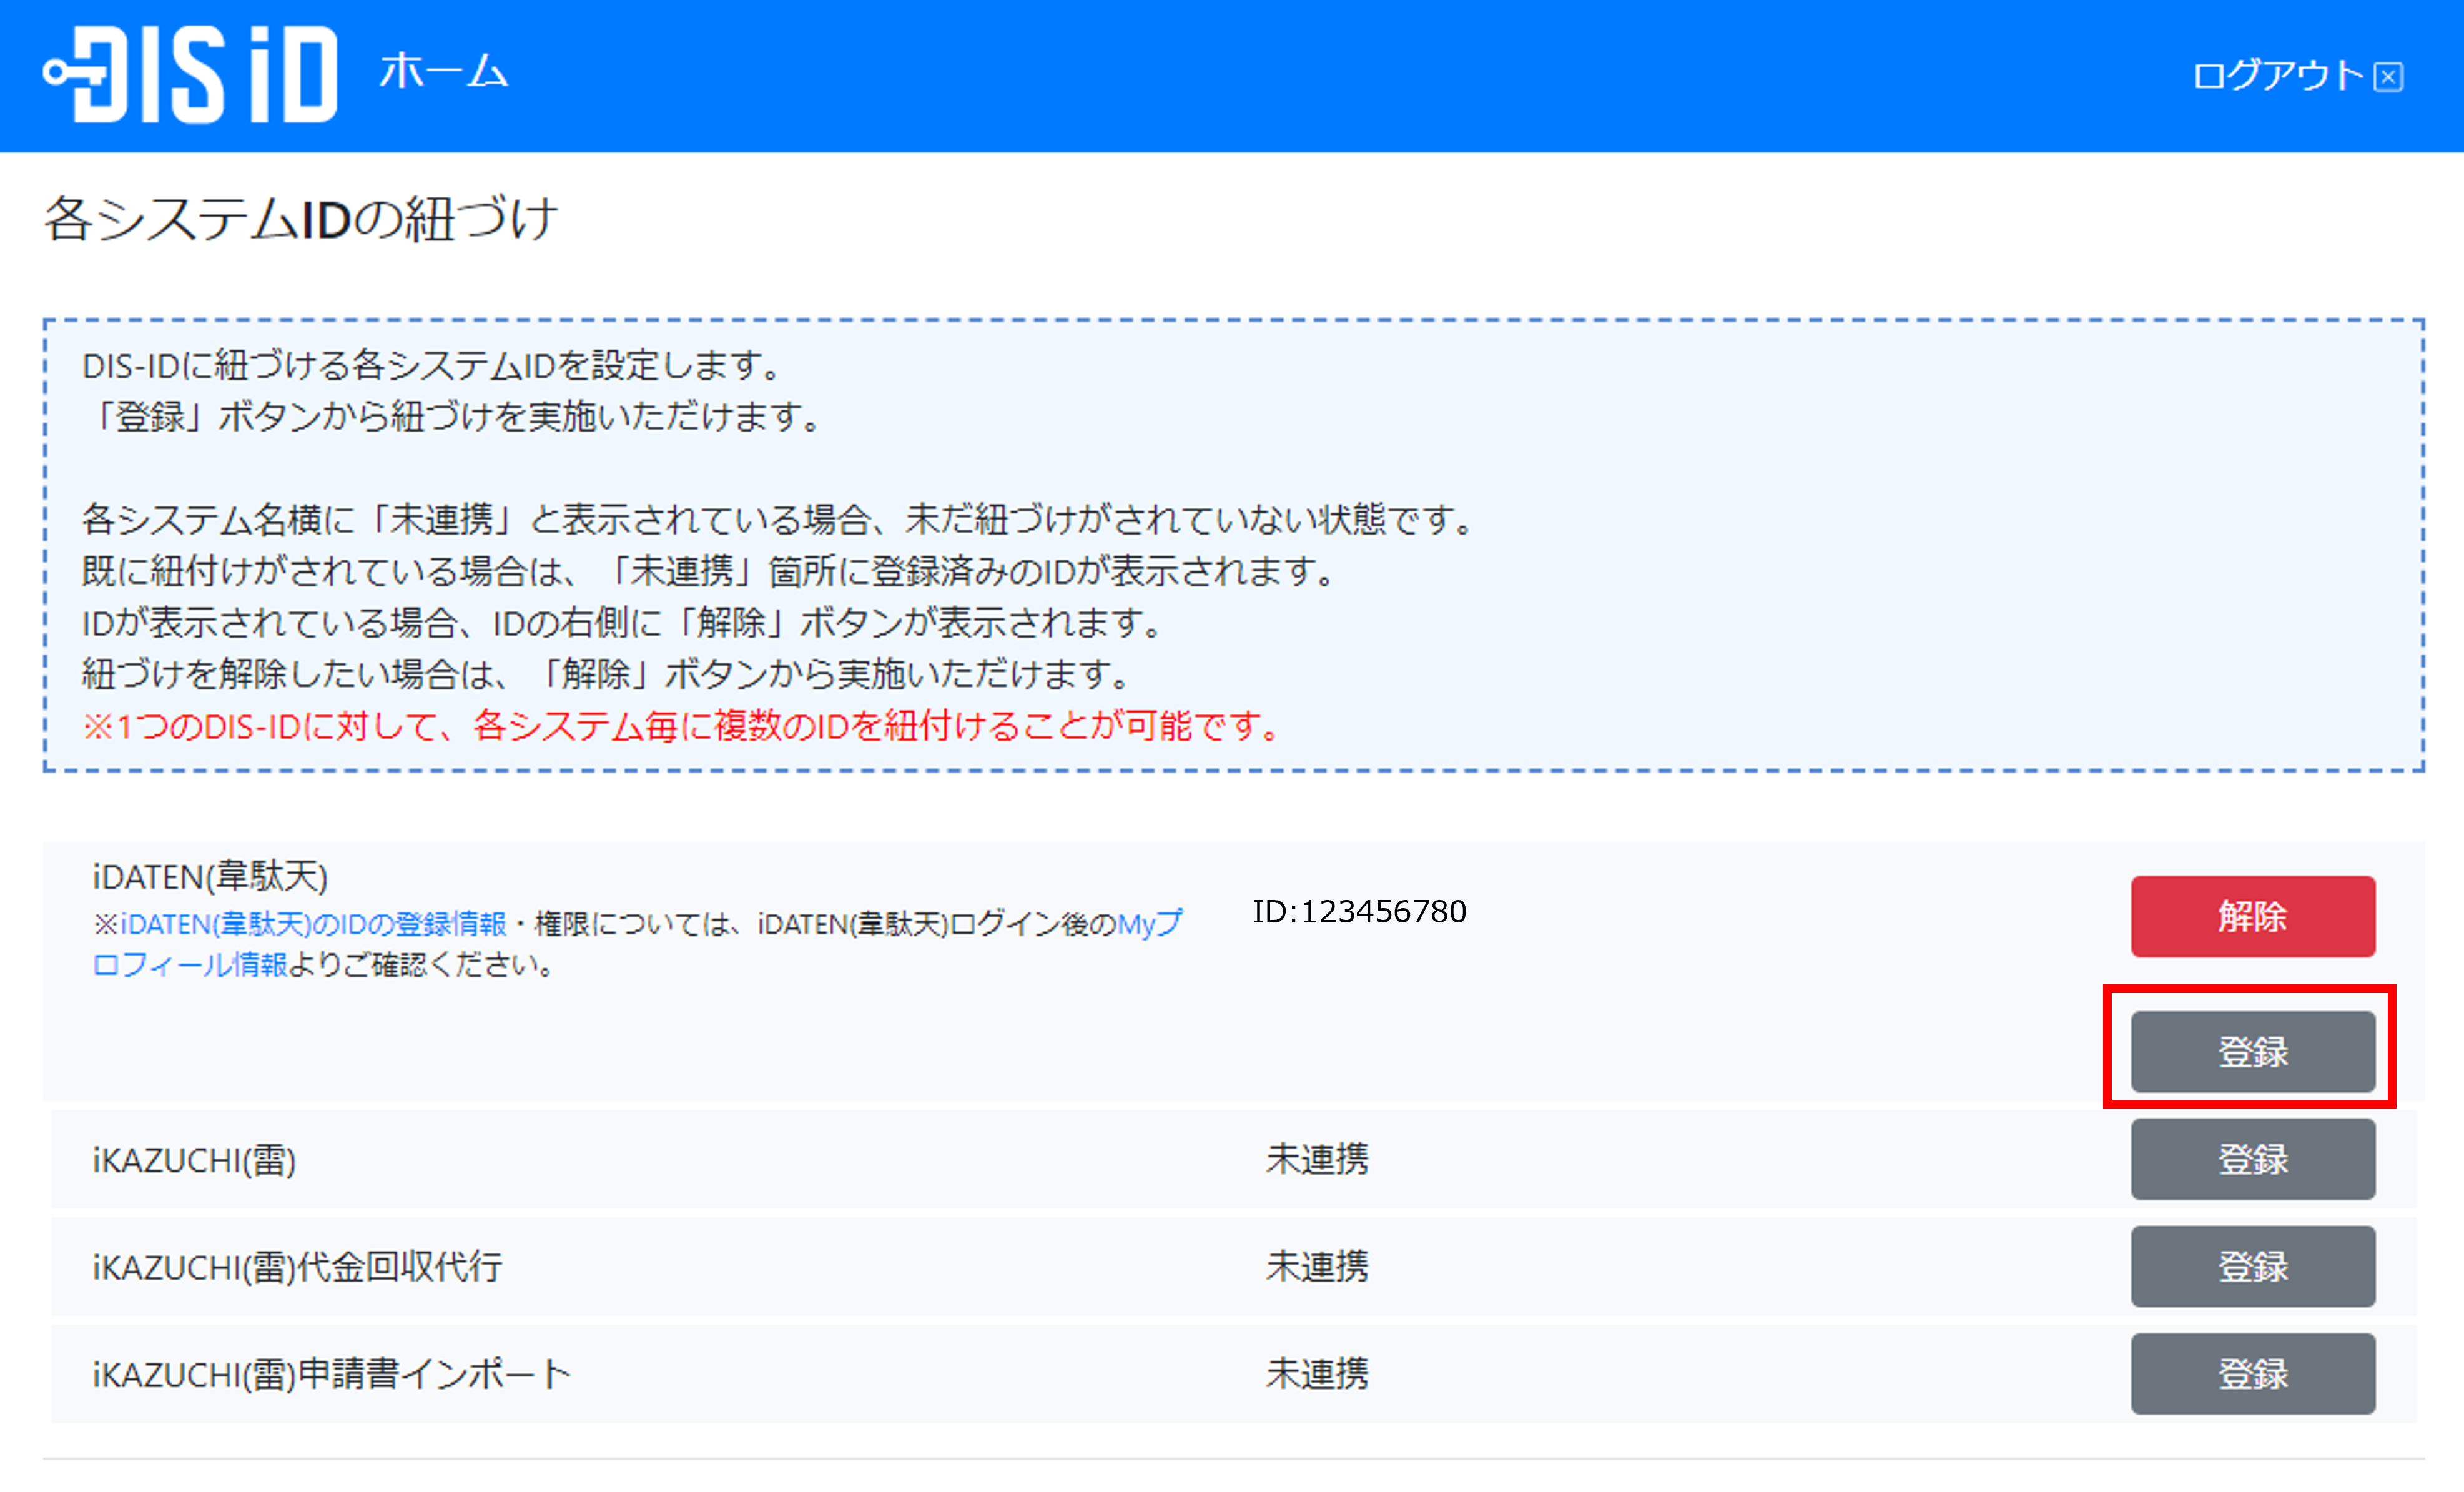Open iDATEN(韋駄天)のIDの登録情報 link
Screen dimensions: 2464x1492
pos(313,924)
